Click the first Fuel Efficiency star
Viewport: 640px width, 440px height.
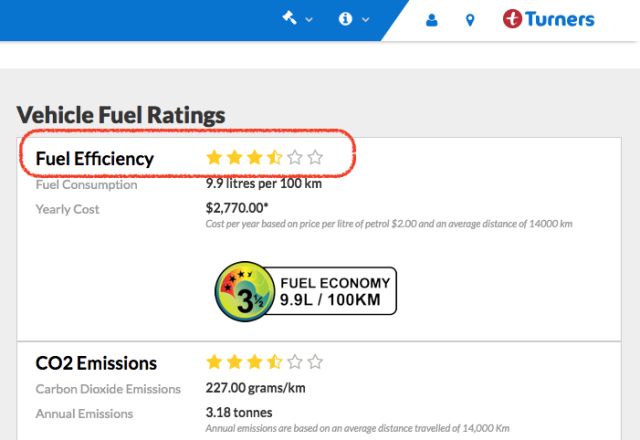click(x=213, y=157)
